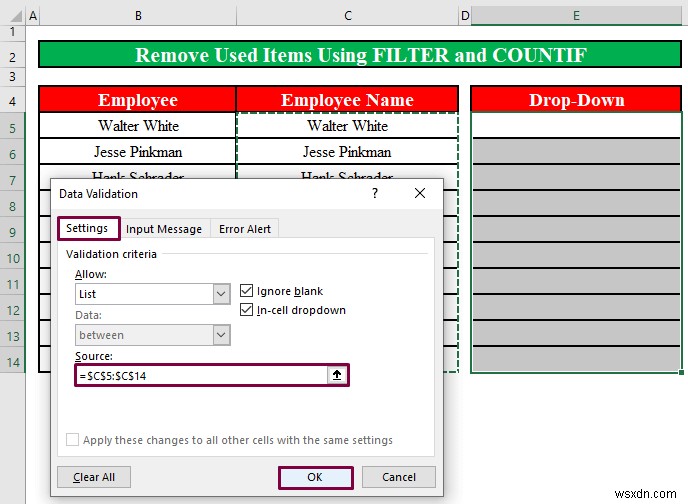The height and width of the screenshot is (504, 688).
Task: Select row 2 header
Action: [x=12, y=57]
